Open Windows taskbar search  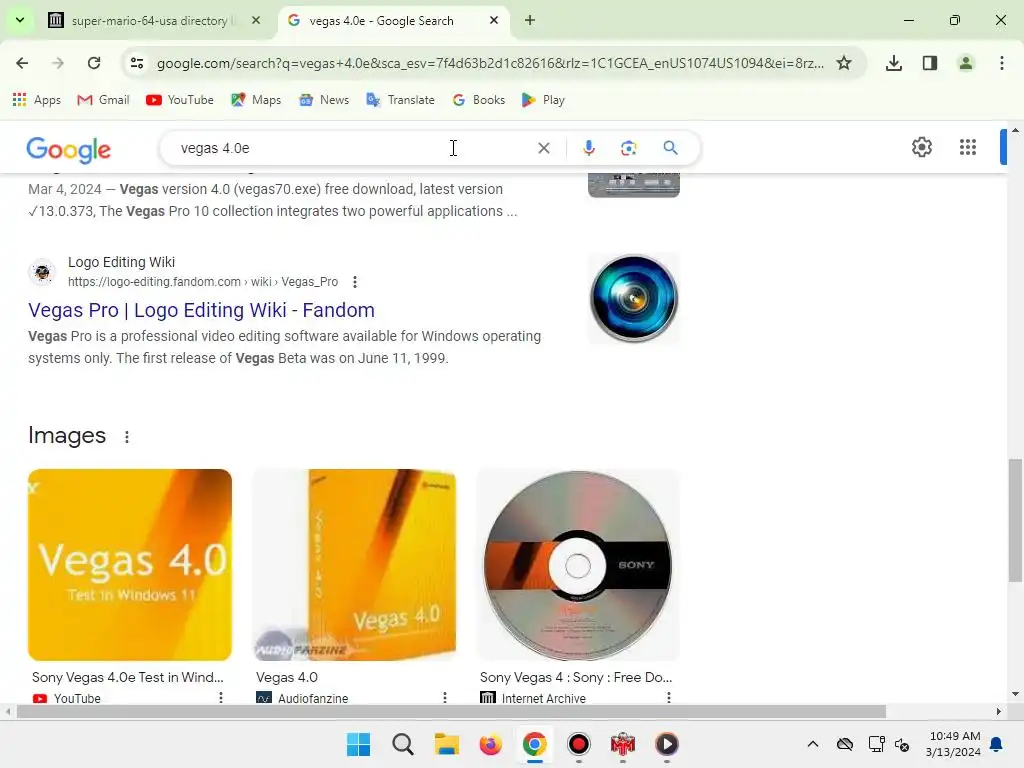tap(403, 744)
